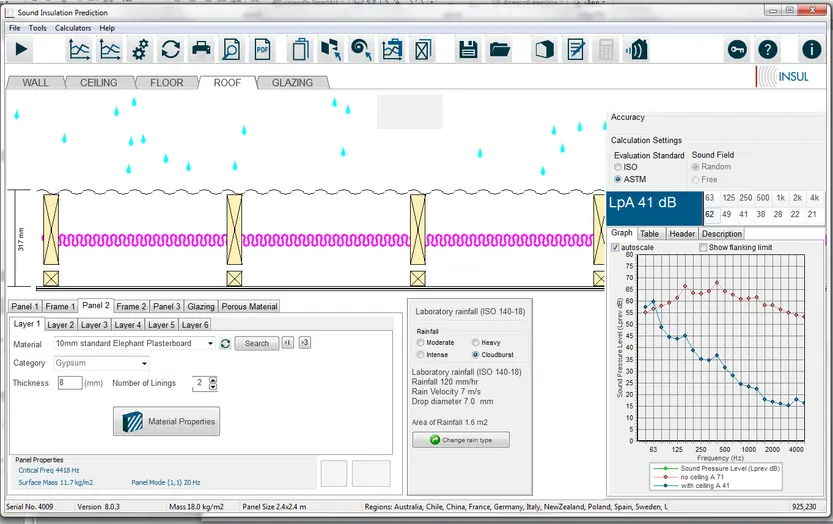Click the refresh arrows toolbar icon
The image size is (833, 524).
171,50
